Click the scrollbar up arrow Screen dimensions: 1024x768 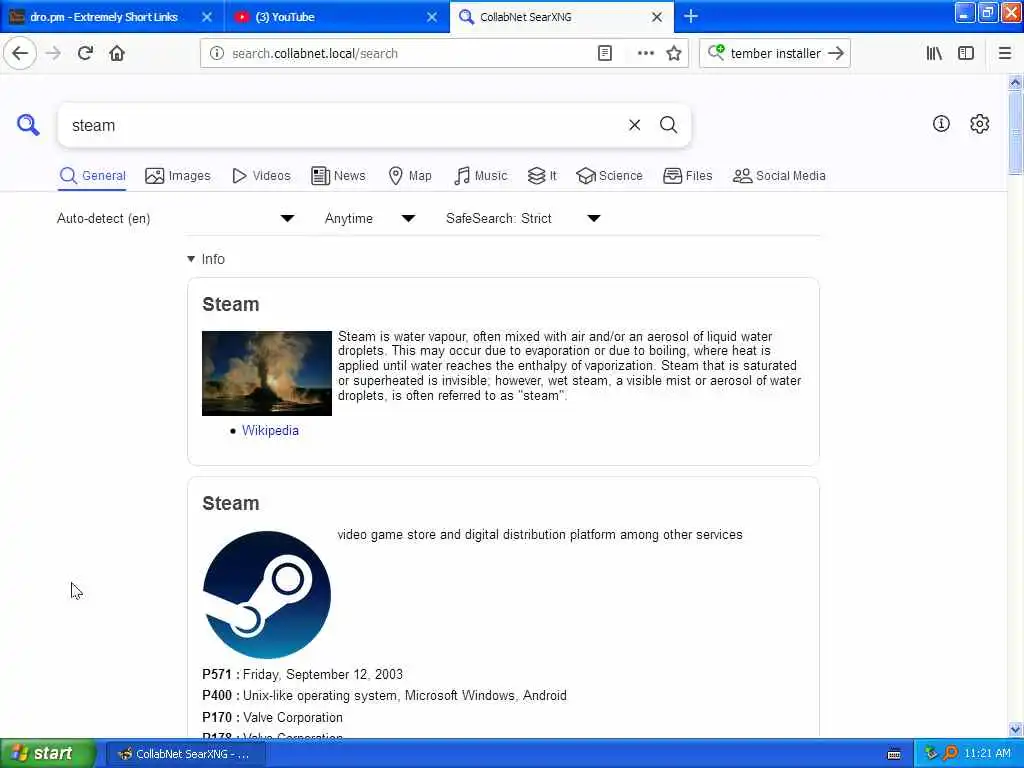point(1015,82)
